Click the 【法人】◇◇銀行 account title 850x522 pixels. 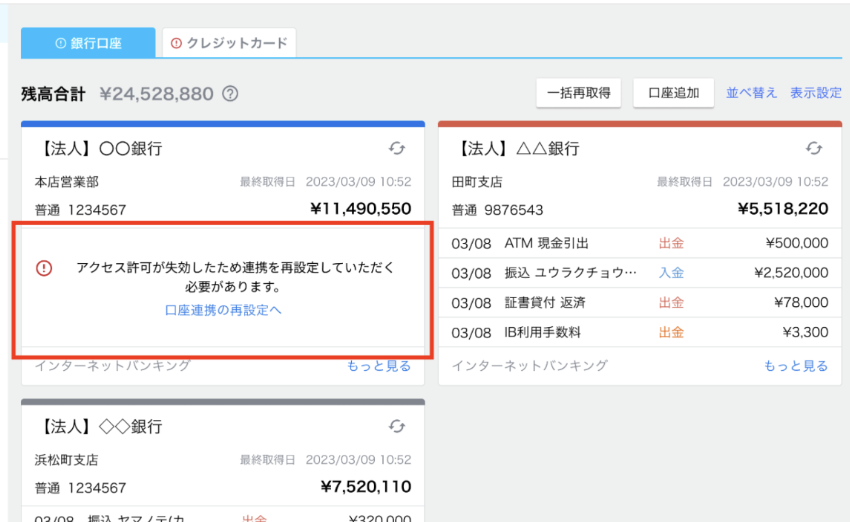[99, 427]
